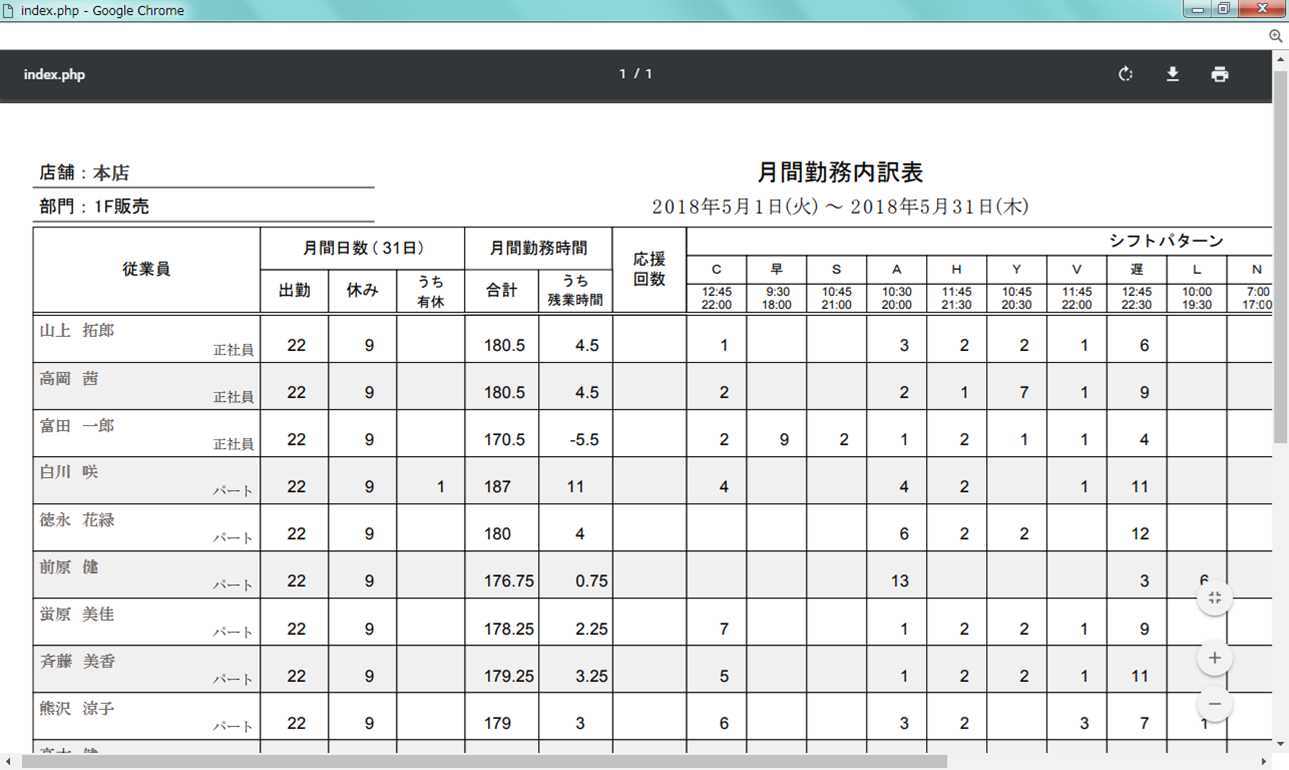Click the 月間日数（31日） header
This screenshot has height=770, width=1289.
click(362, 248)
